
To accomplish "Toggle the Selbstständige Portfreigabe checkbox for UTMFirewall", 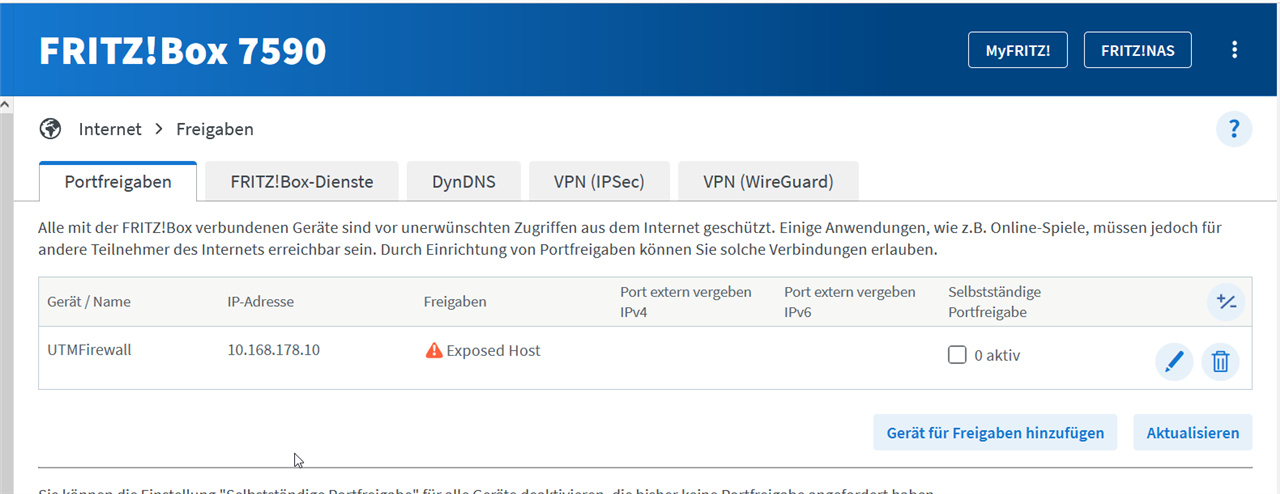I will 957,354.
